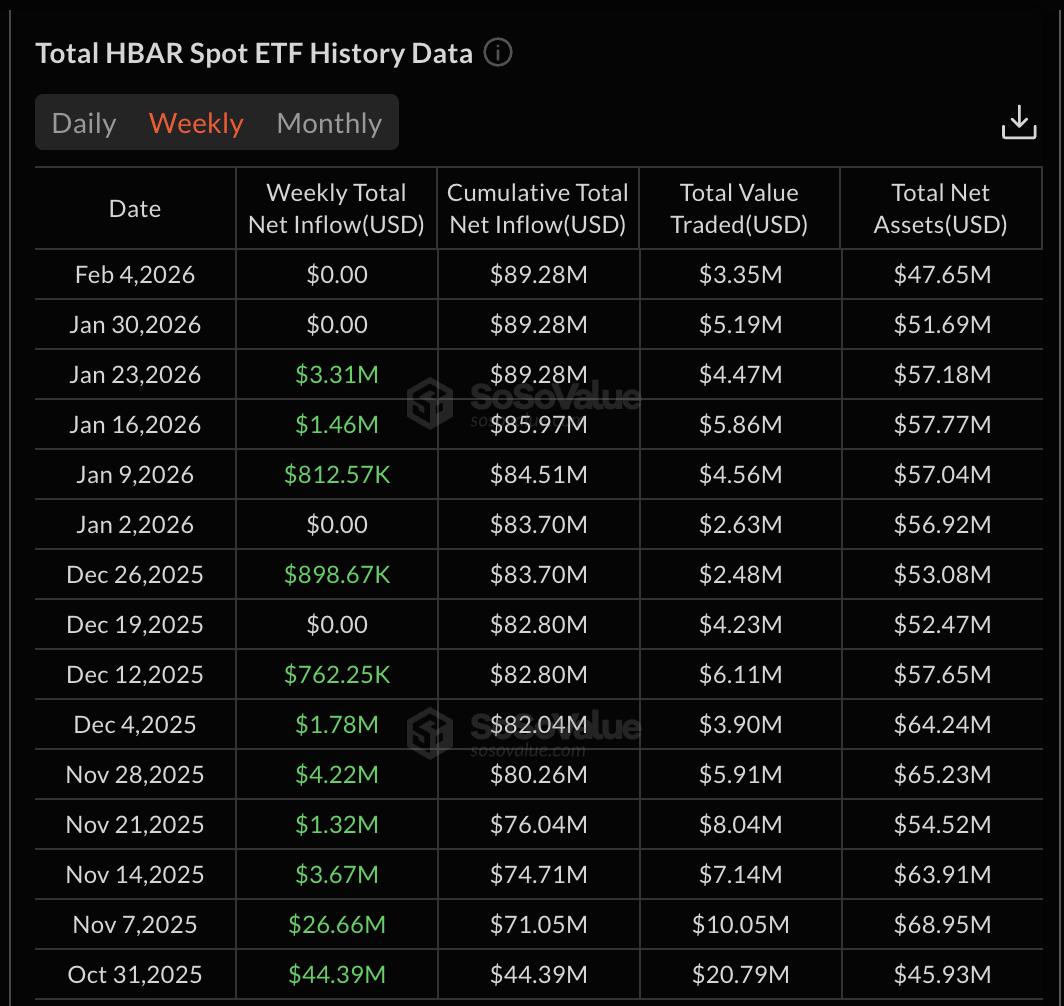1064x1006 pixels.
Task: Sort by the Date column header
Action: (x=134, y=208)
